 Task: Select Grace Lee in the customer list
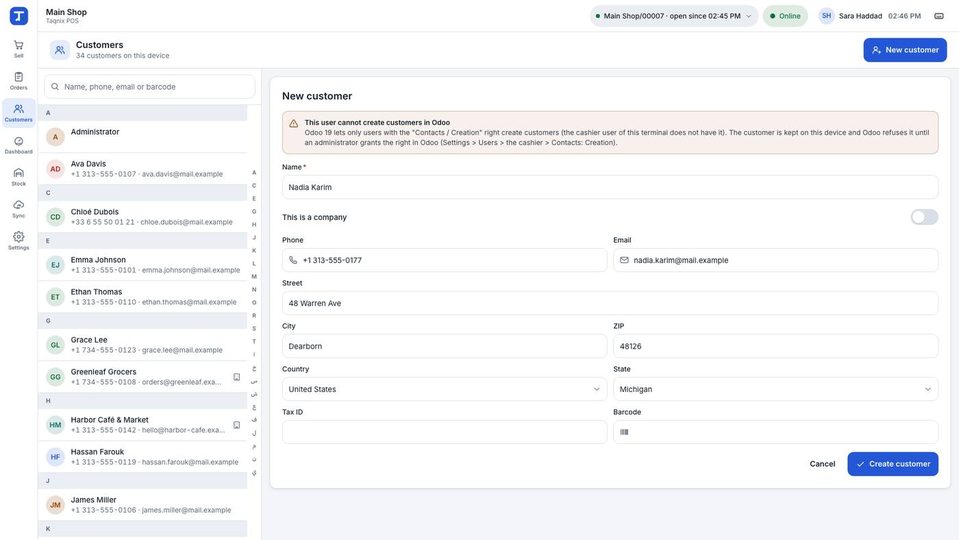pyautogui.click(x=143, y=345)
